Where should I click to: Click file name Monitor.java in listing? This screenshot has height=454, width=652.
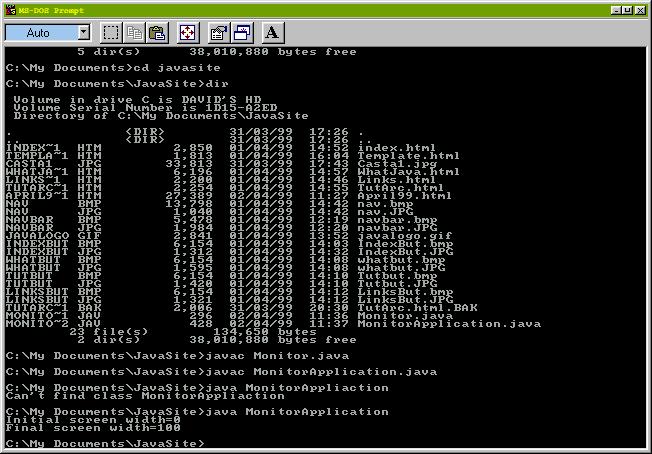[405, 316]
